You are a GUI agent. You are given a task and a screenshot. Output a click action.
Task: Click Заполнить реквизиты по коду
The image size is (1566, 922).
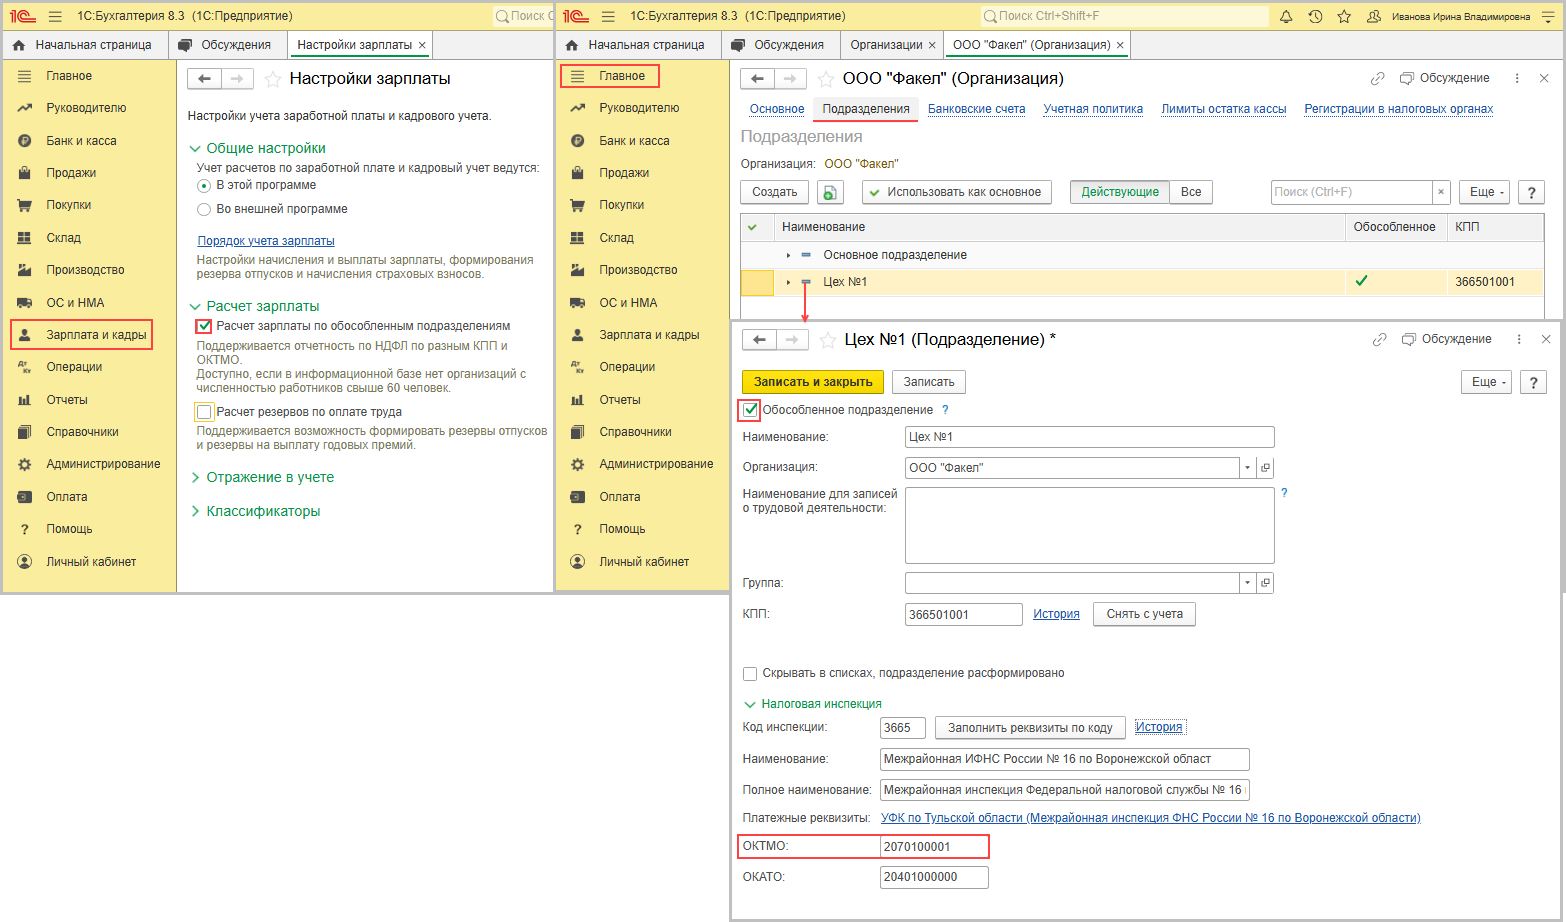coord(1030,728)
